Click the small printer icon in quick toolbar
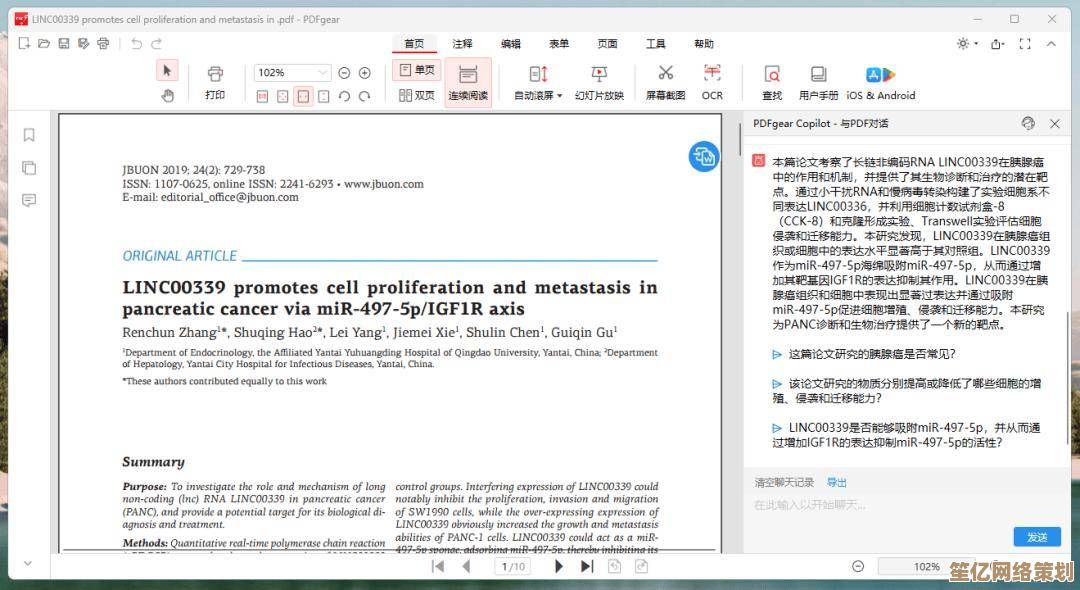1080x590 pixels. click(x=103, y=43)
